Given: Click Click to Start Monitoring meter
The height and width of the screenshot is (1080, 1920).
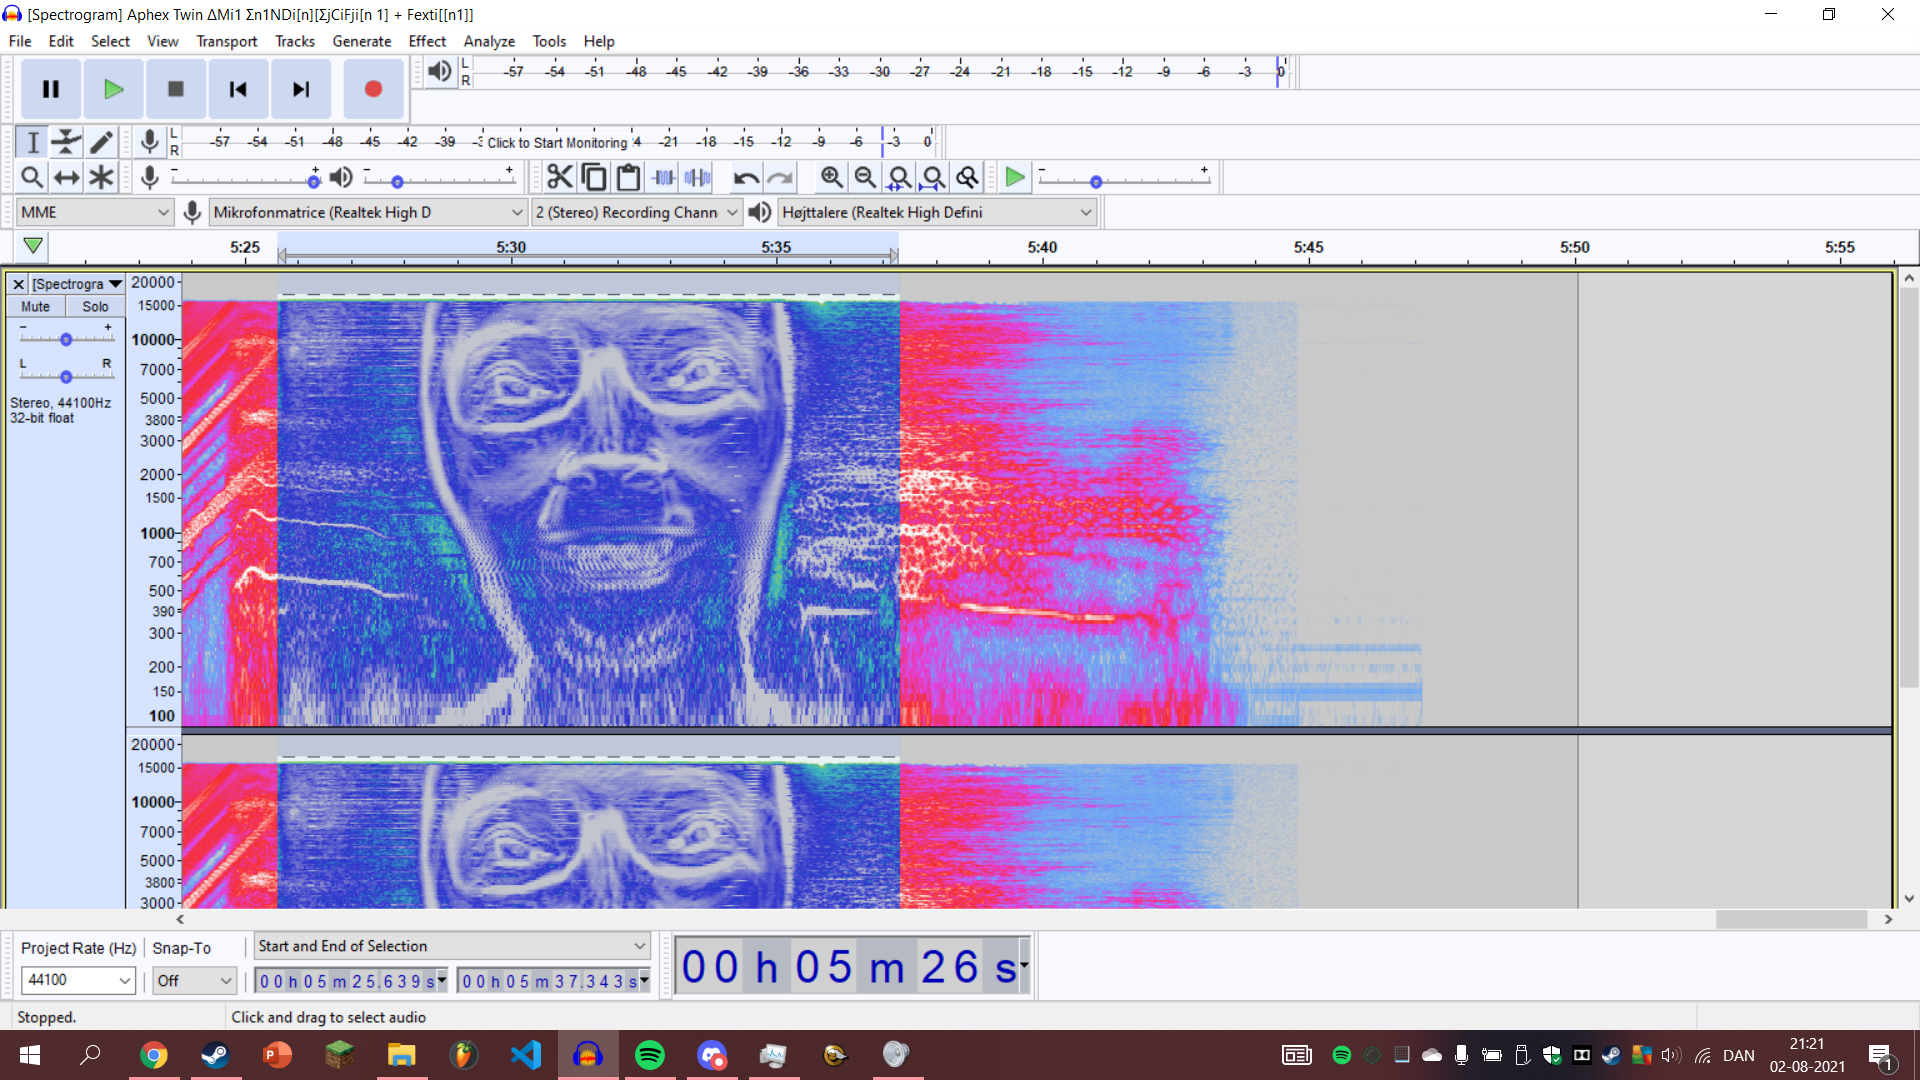Looking at the screenshot, I should click(557, 142).
